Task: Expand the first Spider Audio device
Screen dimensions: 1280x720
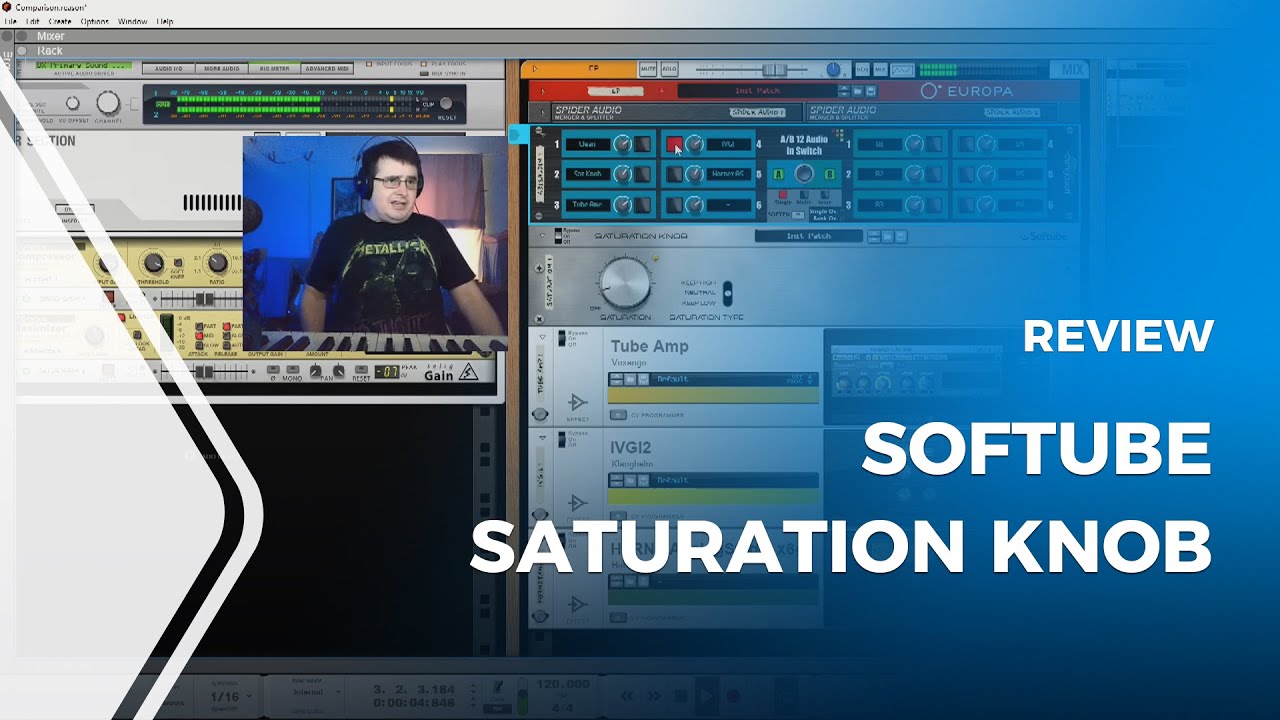Action: pyautogui.click(x=541, y=112)
